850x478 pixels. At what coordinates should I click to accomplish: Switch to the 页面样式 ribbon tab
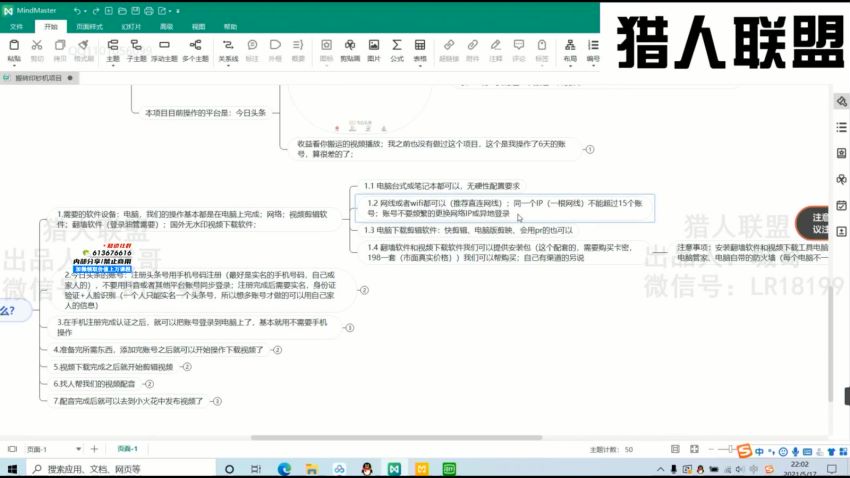point(89,27)
